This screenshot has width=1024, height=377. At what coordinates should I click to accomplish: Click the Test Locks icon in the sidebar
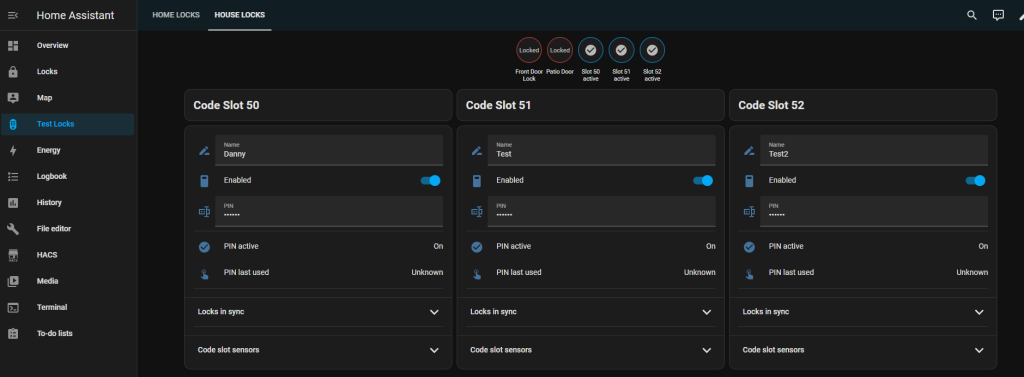[12, 123]
